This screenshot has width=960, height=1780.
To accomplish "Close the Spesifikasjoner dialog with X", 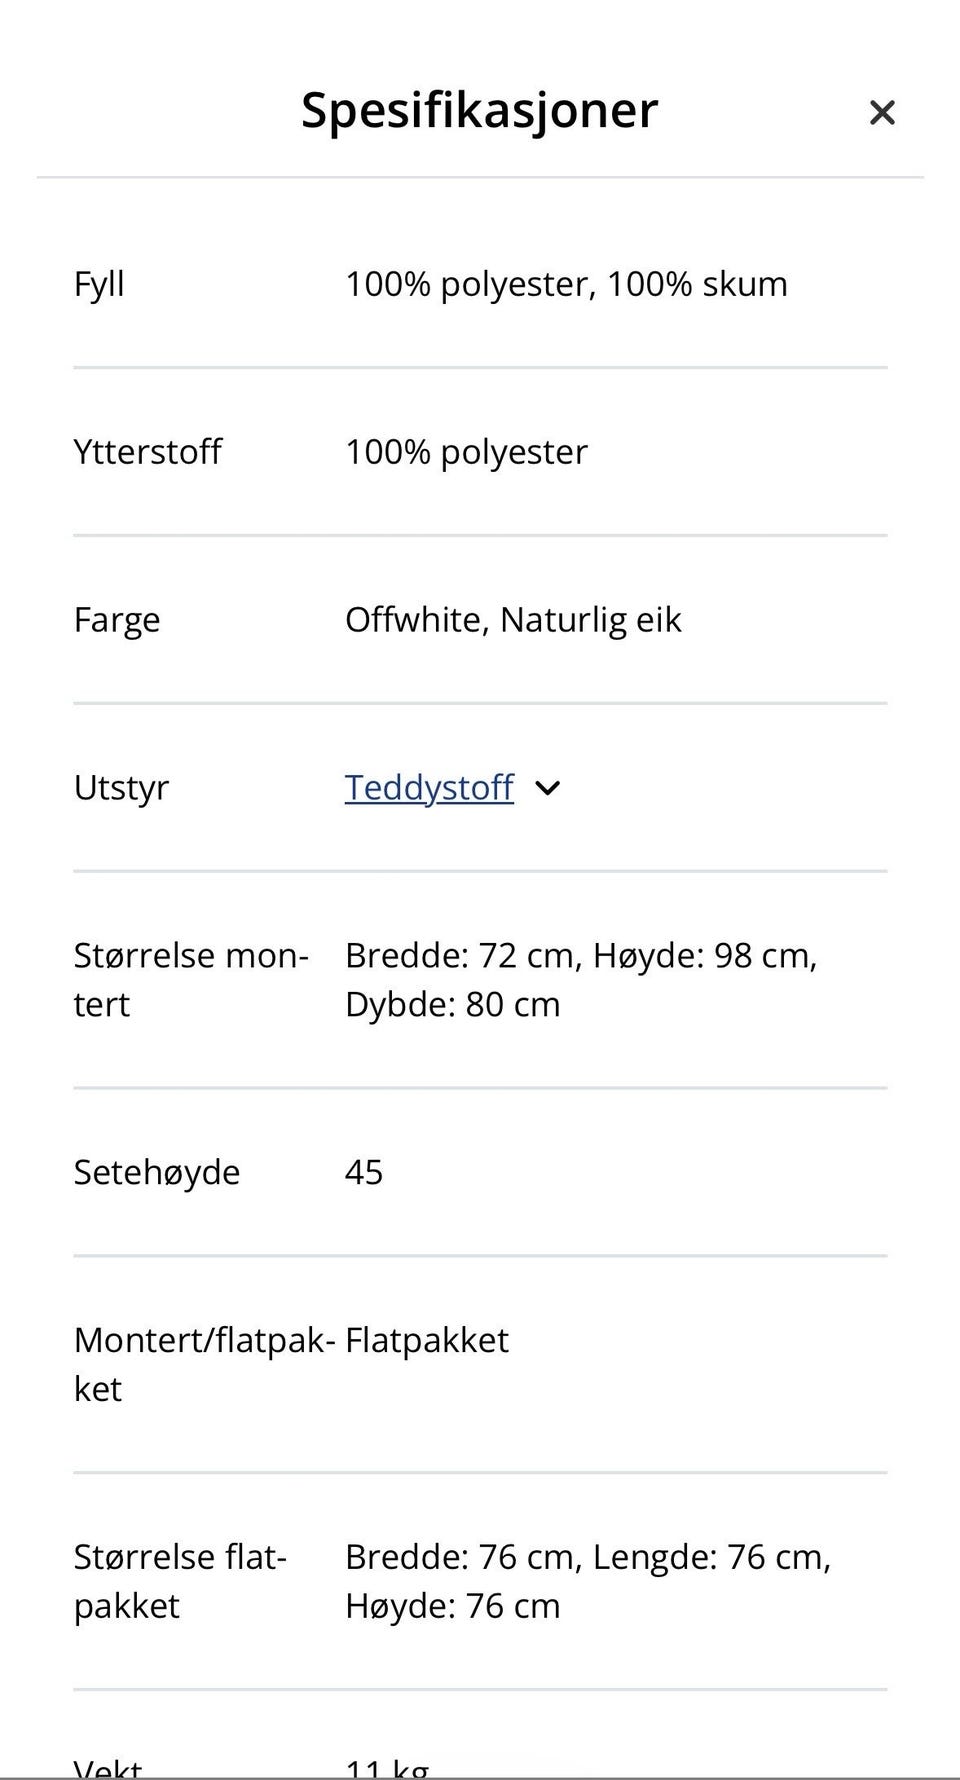I will (x=881, y=112).
